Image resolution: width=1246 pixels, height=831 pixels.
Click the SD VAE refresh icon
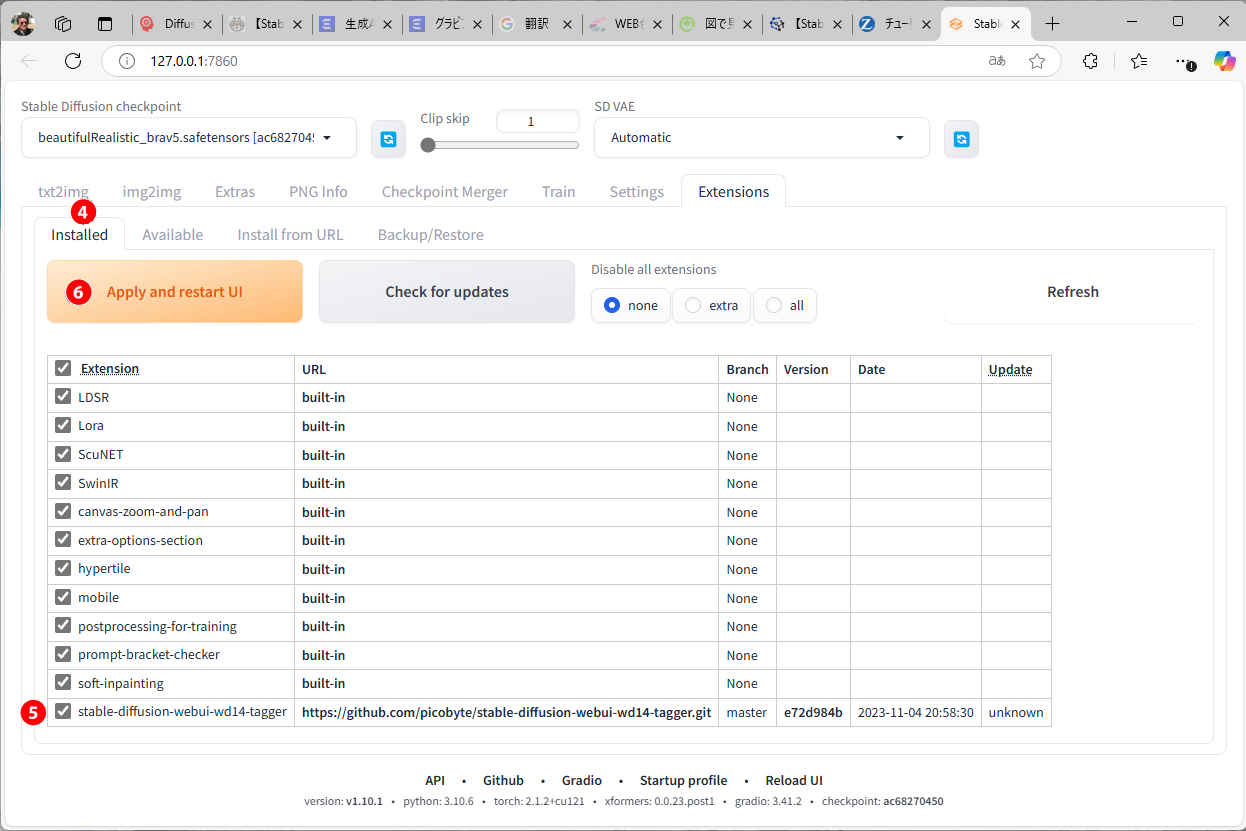(961, 139)
